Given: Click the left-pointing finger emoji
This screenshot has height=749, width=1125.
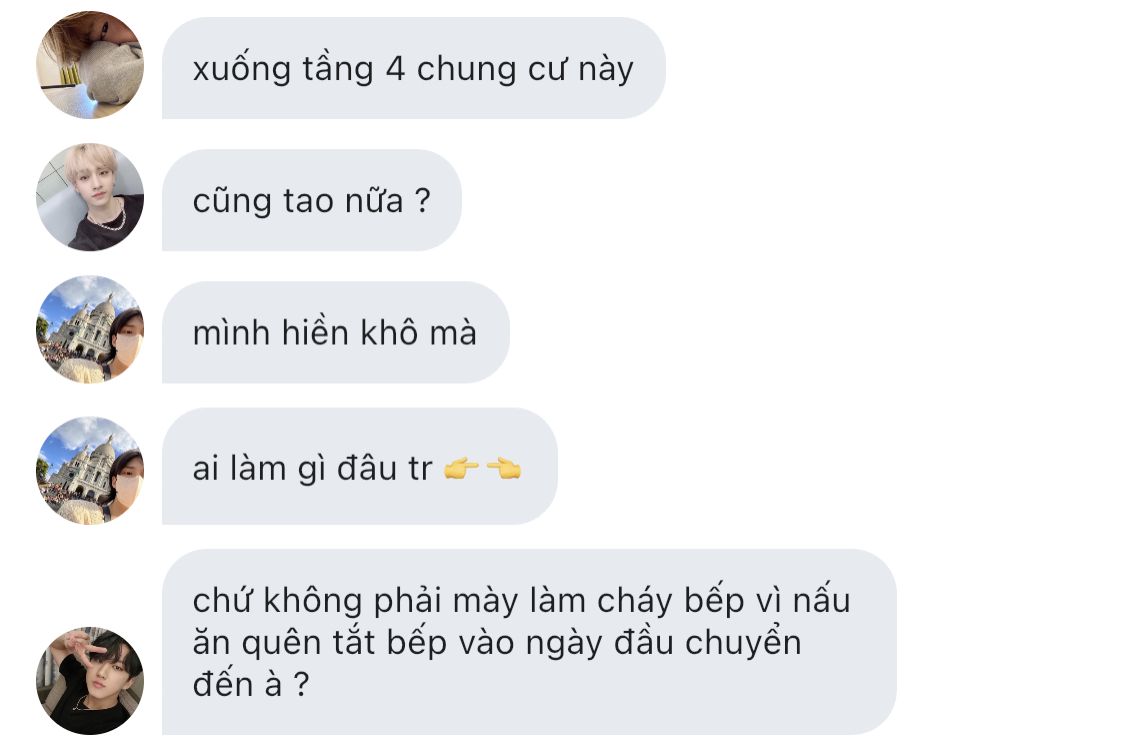Looking at the screenshot, I should (x=504, y=468).
